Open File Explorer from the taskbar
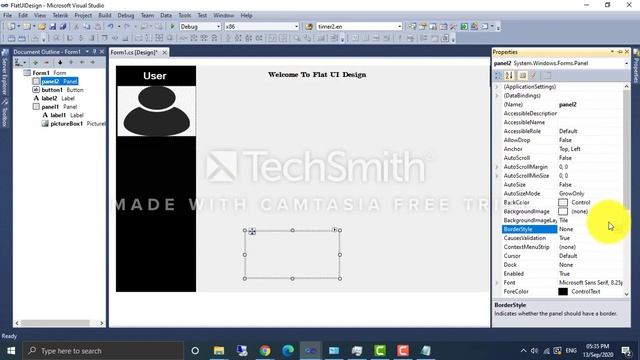640x360 pixels. point(219,351)
